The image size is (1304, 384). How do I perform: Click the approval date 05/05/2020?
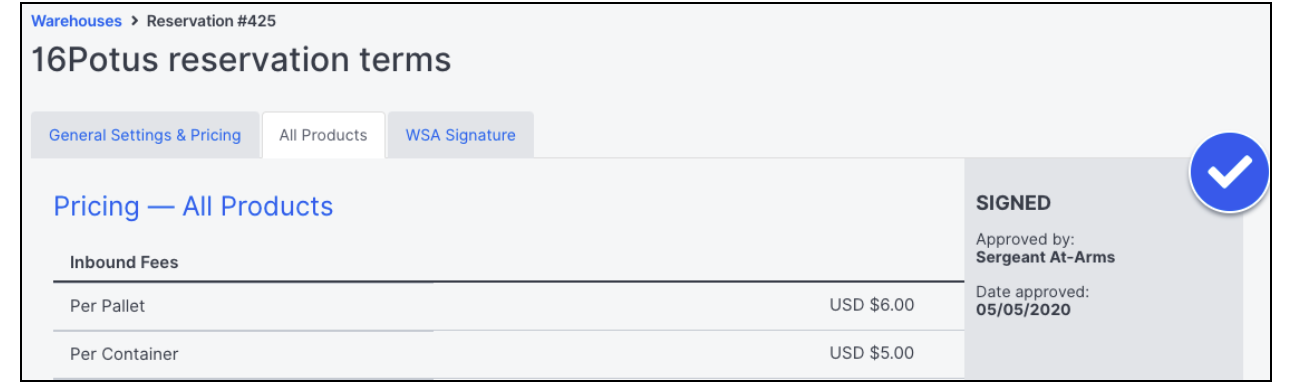click(1023, 310)
